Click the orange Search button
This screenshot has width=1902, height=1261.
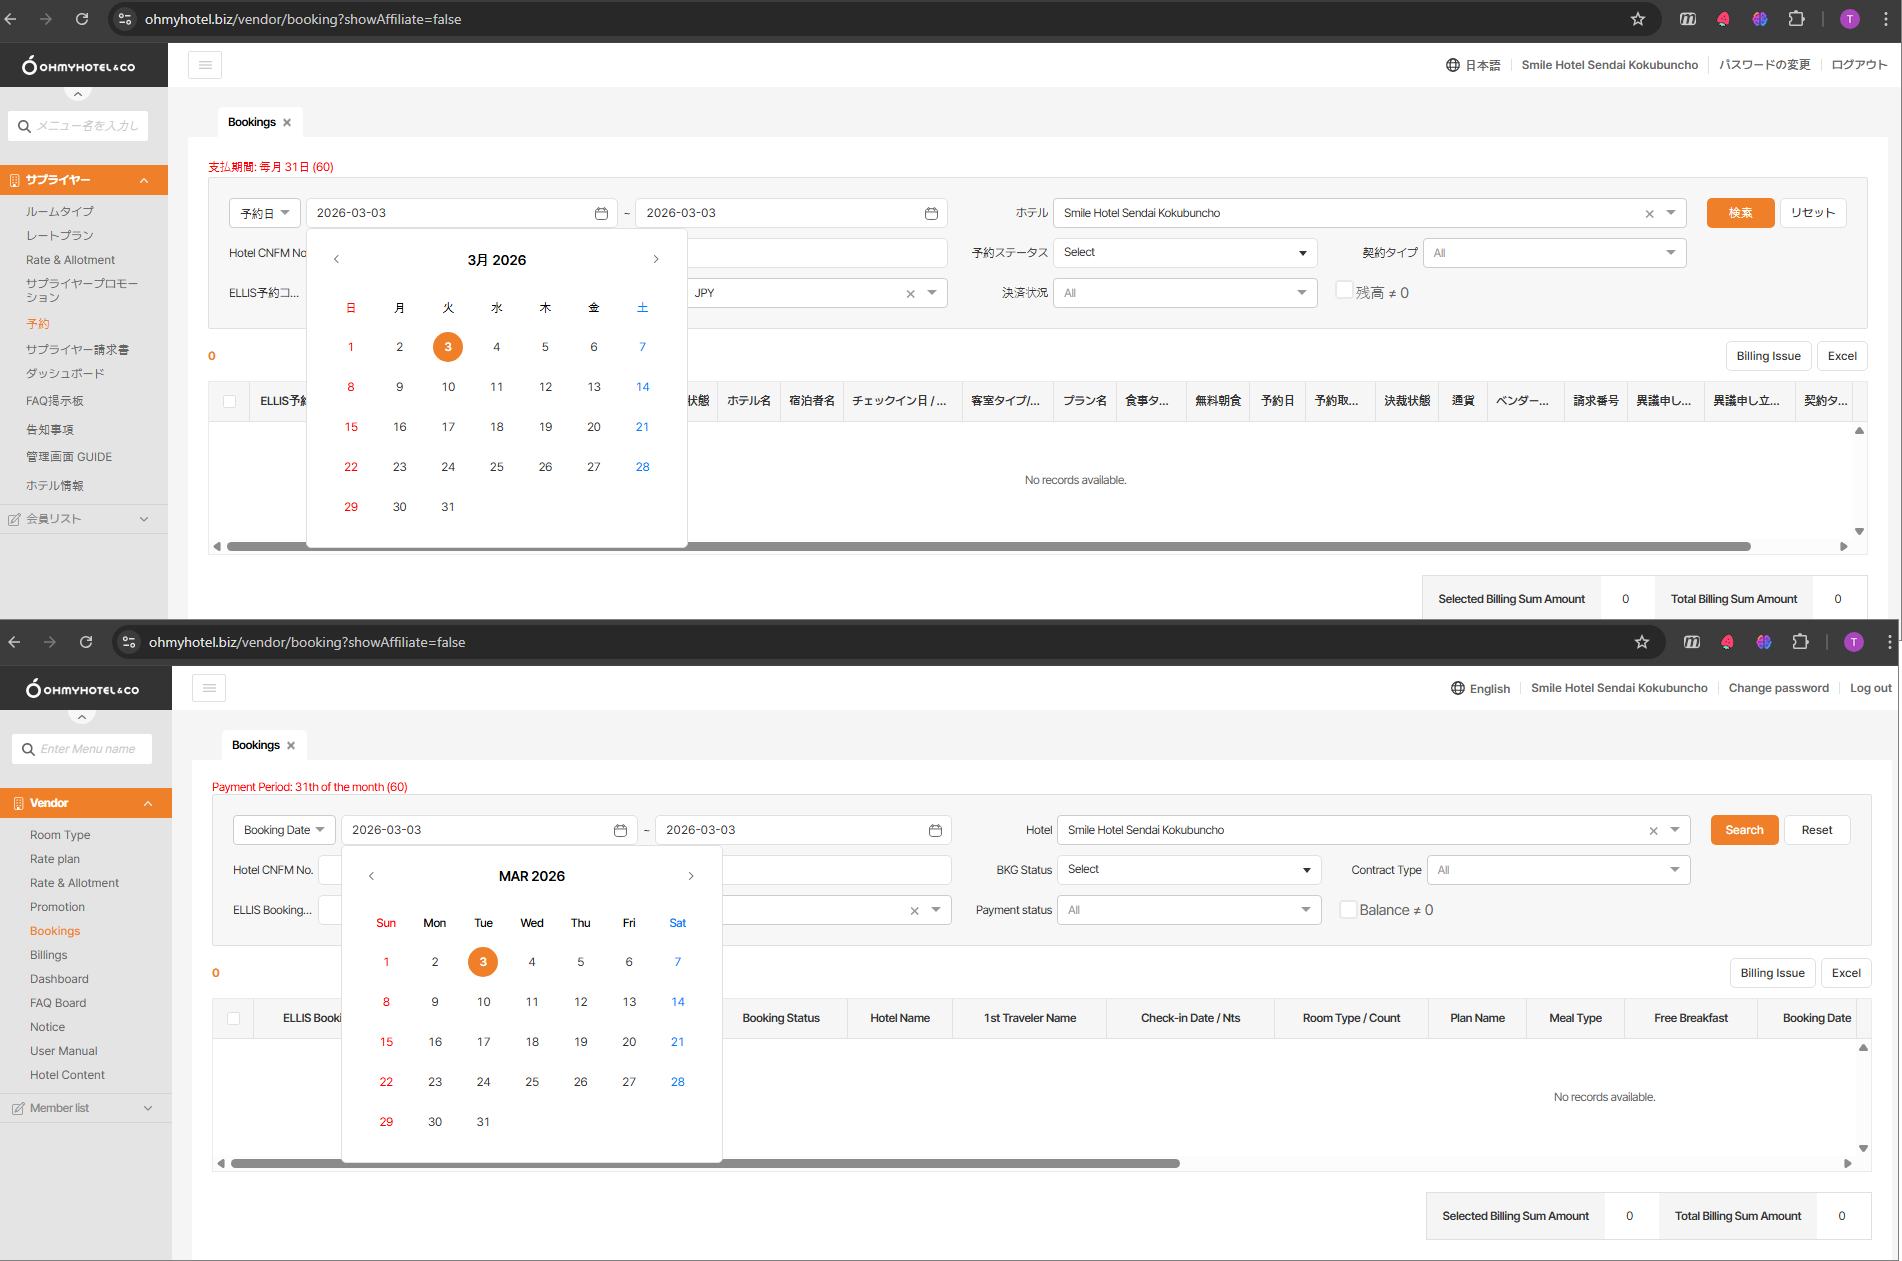(x=1744, y=830)
